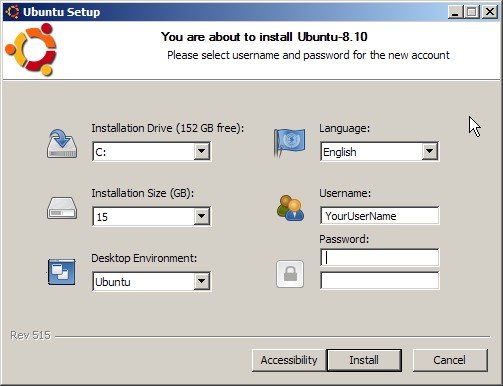Screen dimensions: 503x386
Task: Click the installation drive disk icon
Action: click(62, 144)
